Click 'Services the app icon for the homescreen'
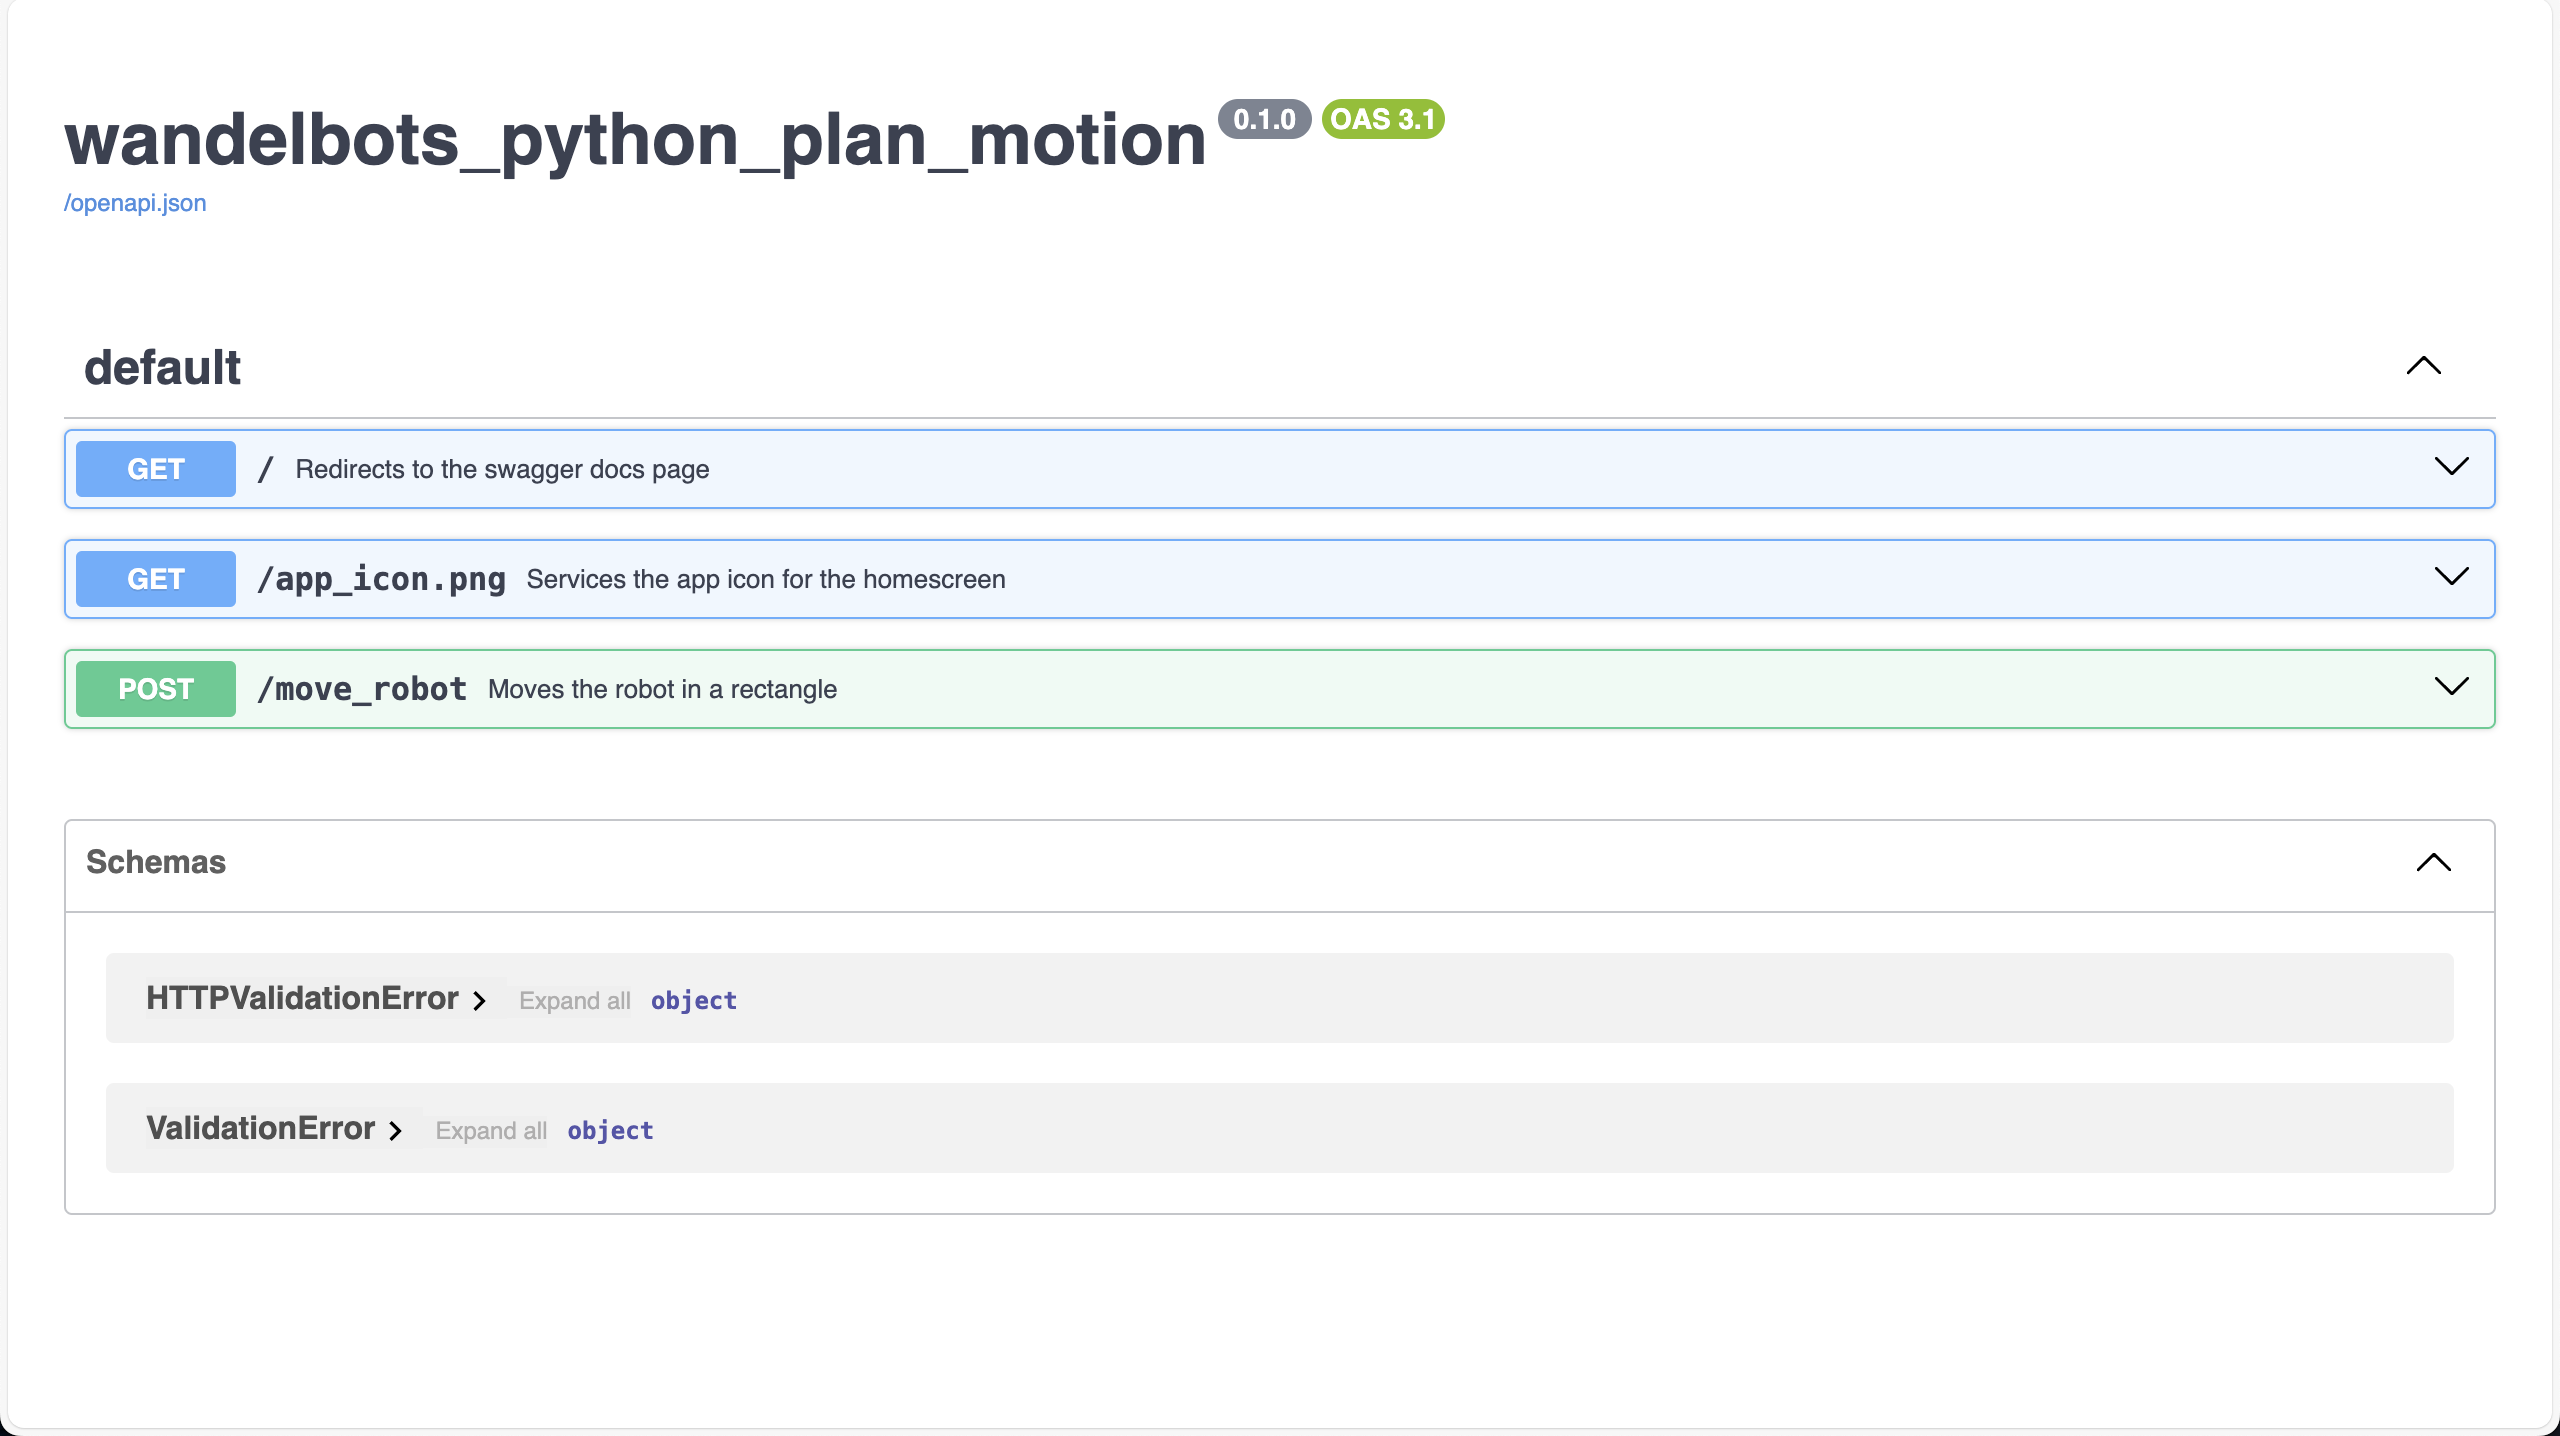Image resolution: width=2560 pixels, height=1436 pixels. pyautogui.click(x=766, y=579)
